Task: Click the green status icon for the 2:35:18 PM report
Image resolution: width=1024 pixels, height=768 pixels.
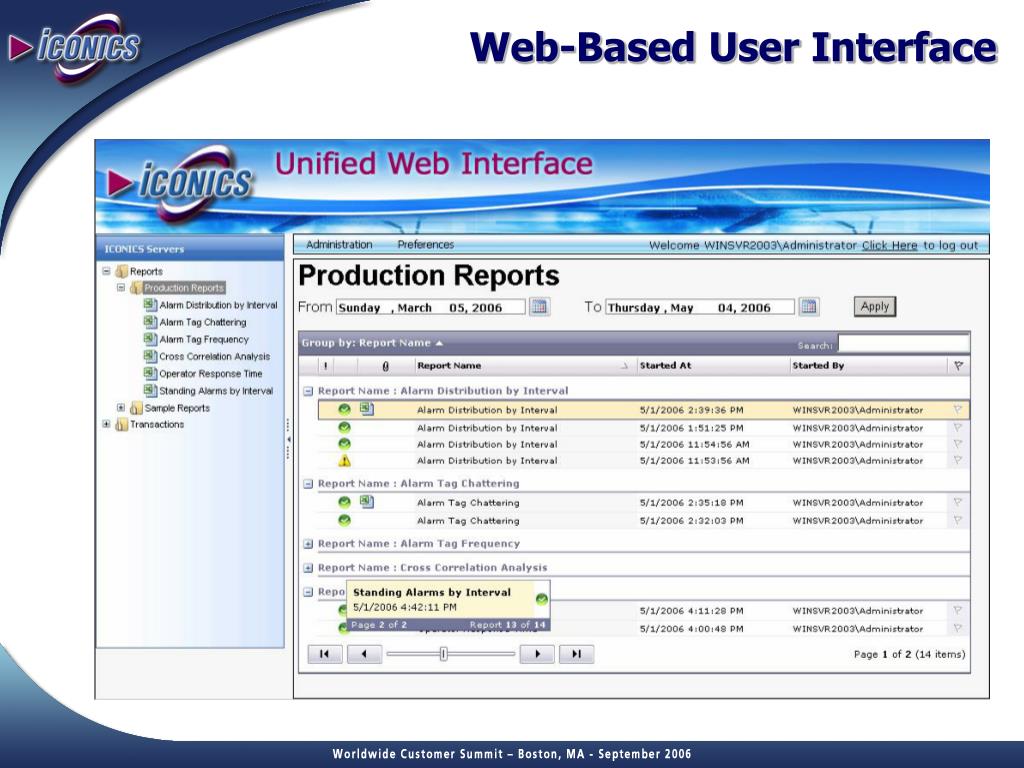Action: (x=344, y=502)
